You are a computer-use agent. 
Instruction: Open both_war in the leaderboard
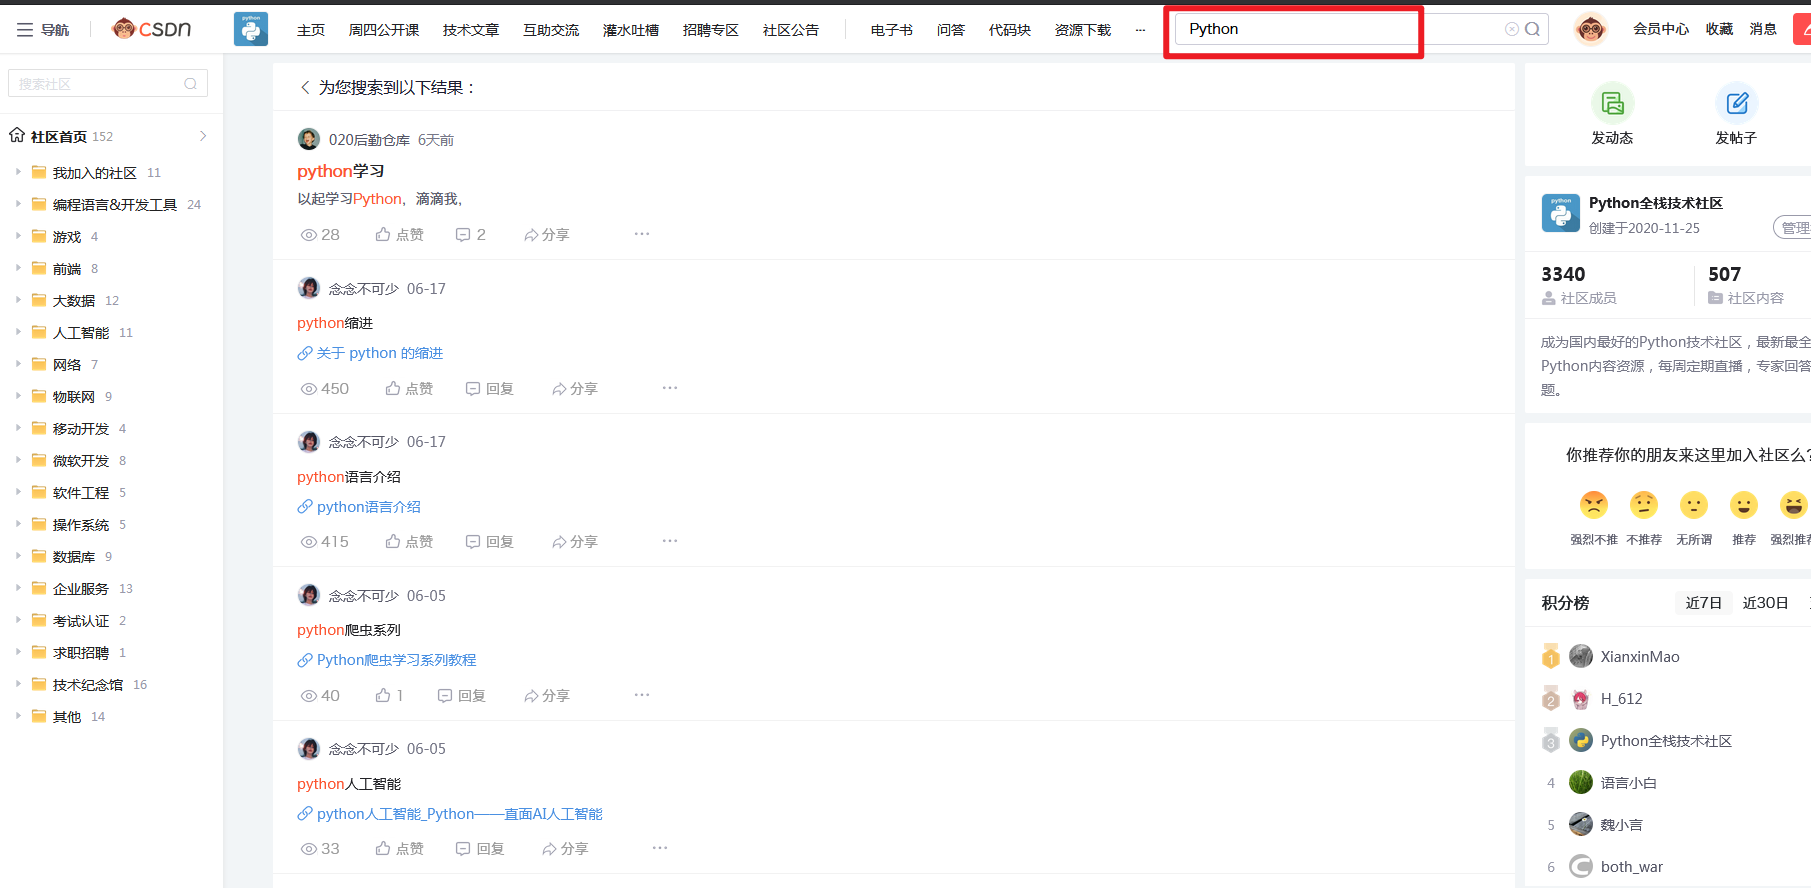coord(1632,867)
